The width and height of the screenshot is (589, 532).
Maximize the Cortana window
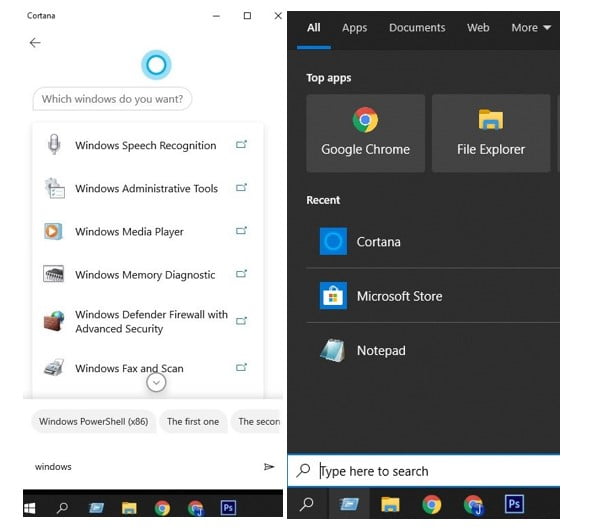click(247, 16)
